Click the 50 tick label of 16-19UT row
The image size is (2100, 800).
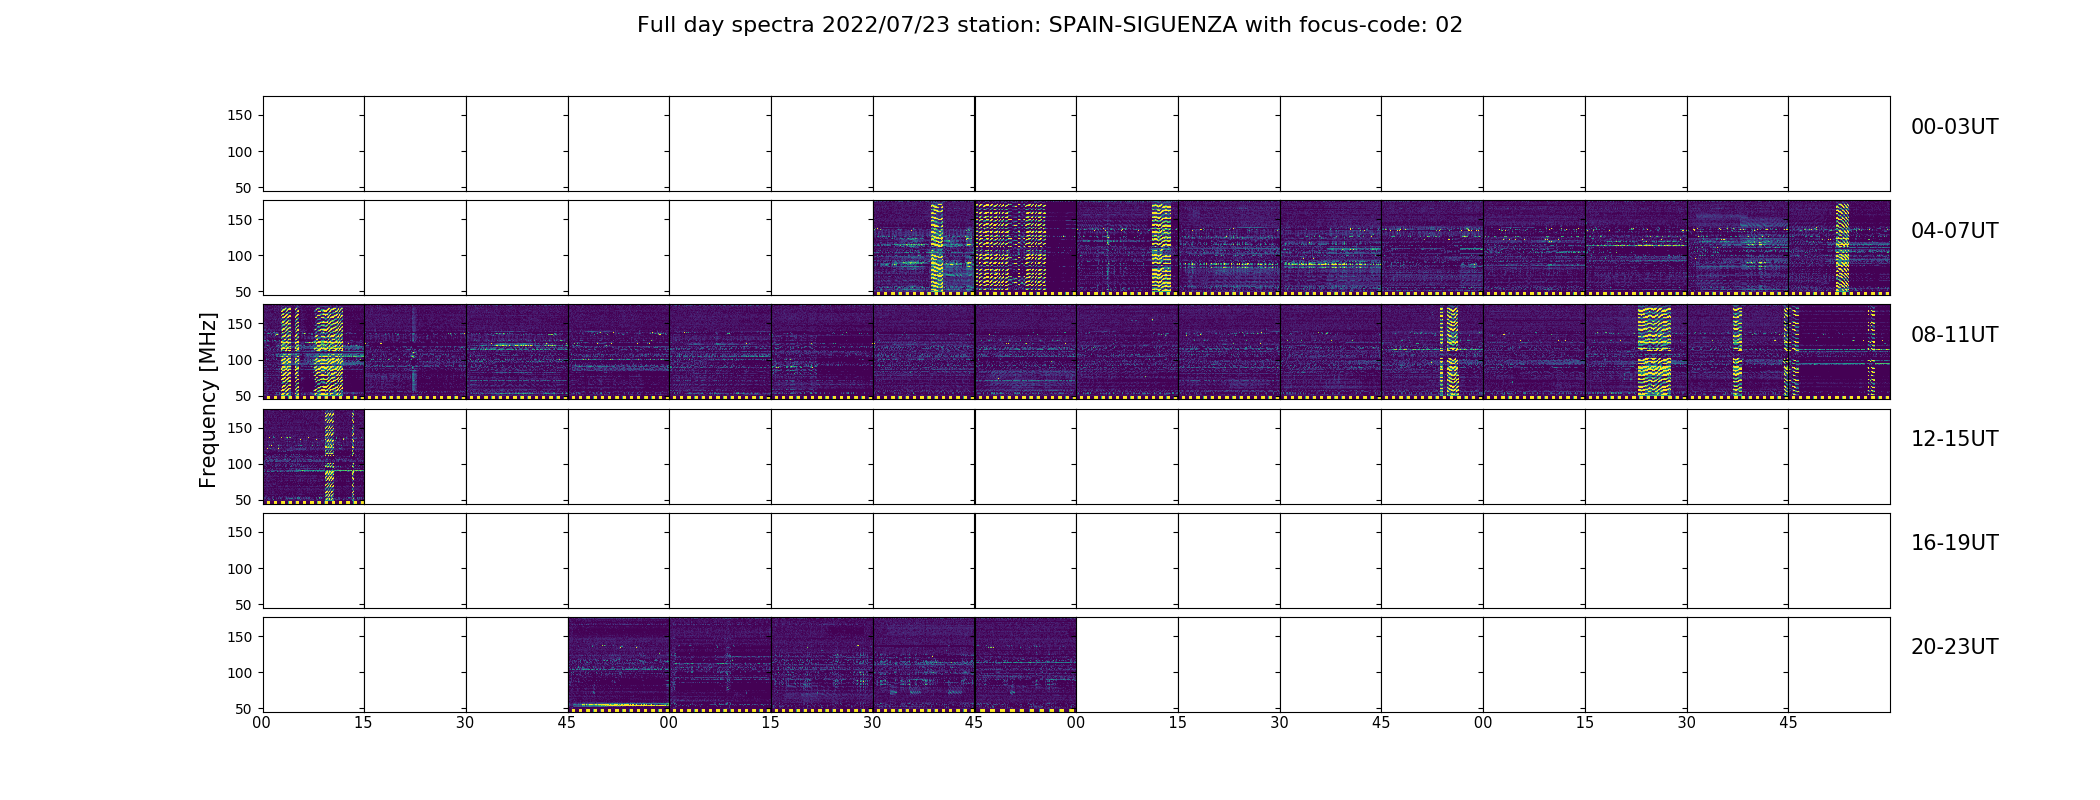pos(244,605)
